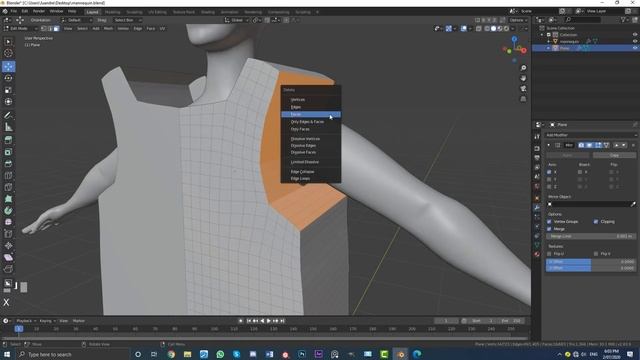
Task: Open the Orientation Default dropdown
Action: point(76,20)
